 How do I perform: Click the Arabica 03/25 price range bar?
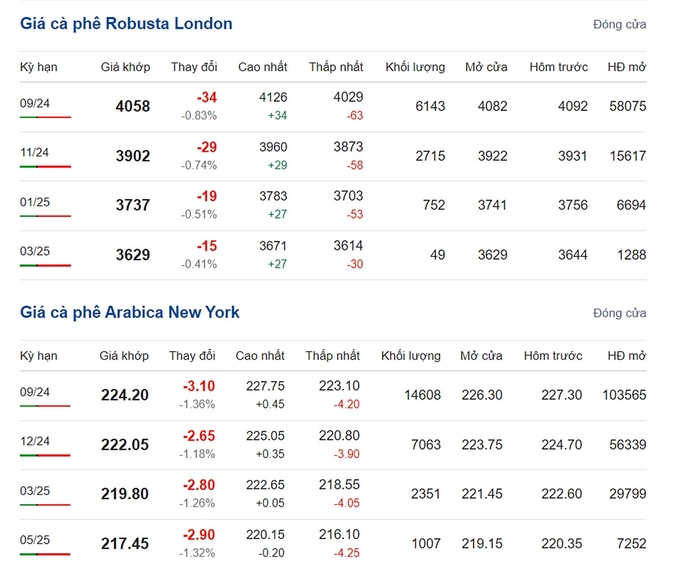(45, 505)
